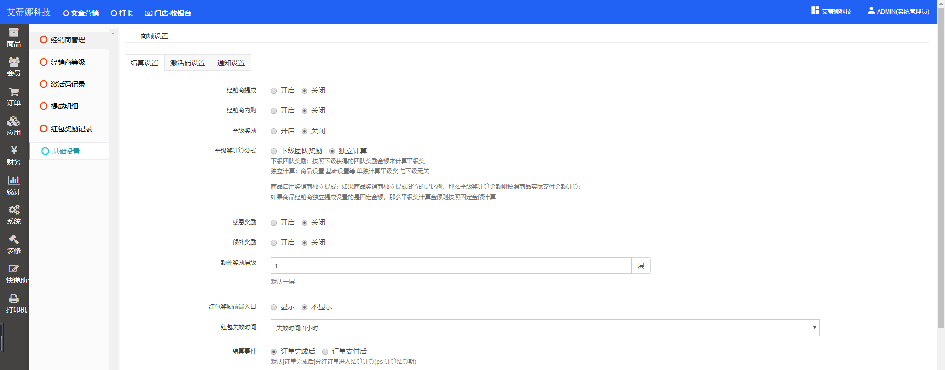
Task: Click the company logo text in the top bar
Action: (30, 12)
